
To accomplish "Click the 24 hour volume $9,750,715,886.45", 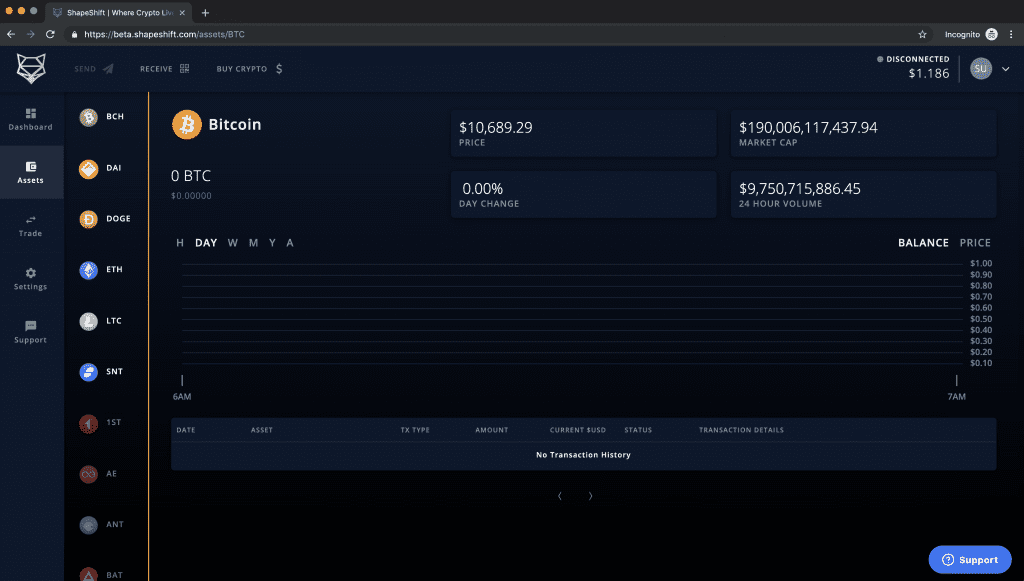I will click(799, 189).
